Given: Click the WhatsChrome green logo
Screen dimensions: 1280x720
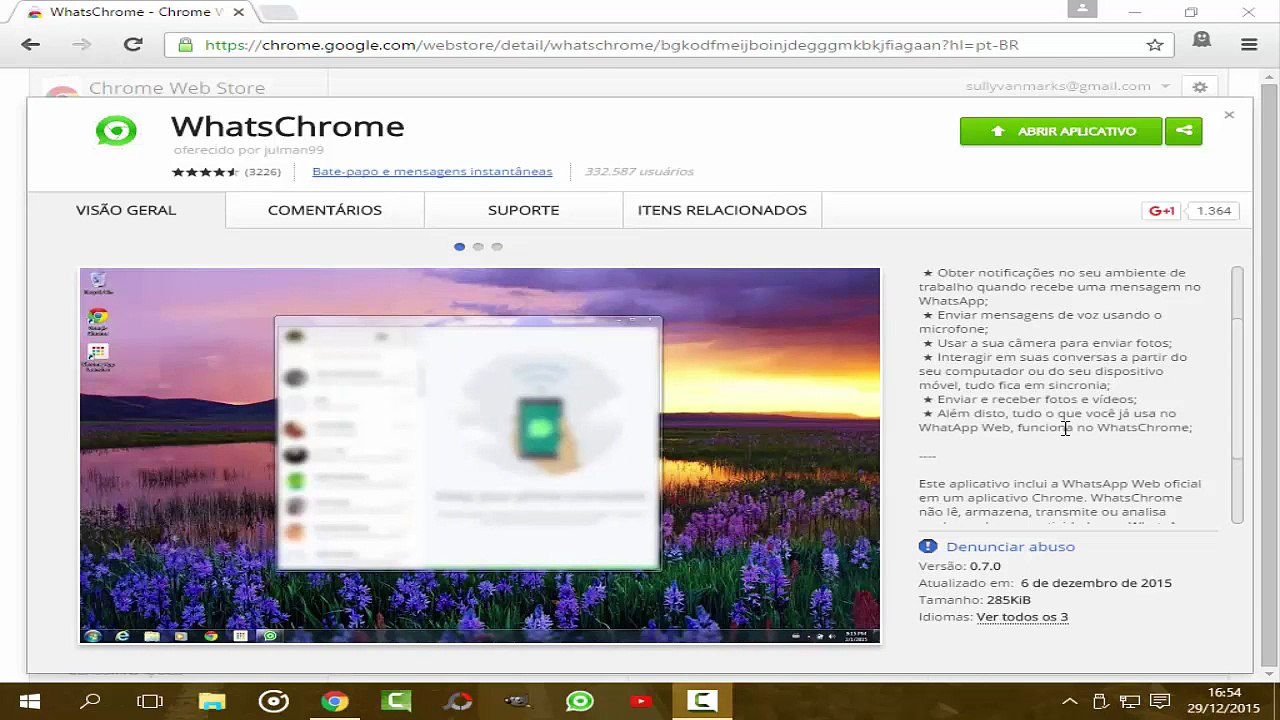Looking at the screenshot, I should (x=116, y=131).
